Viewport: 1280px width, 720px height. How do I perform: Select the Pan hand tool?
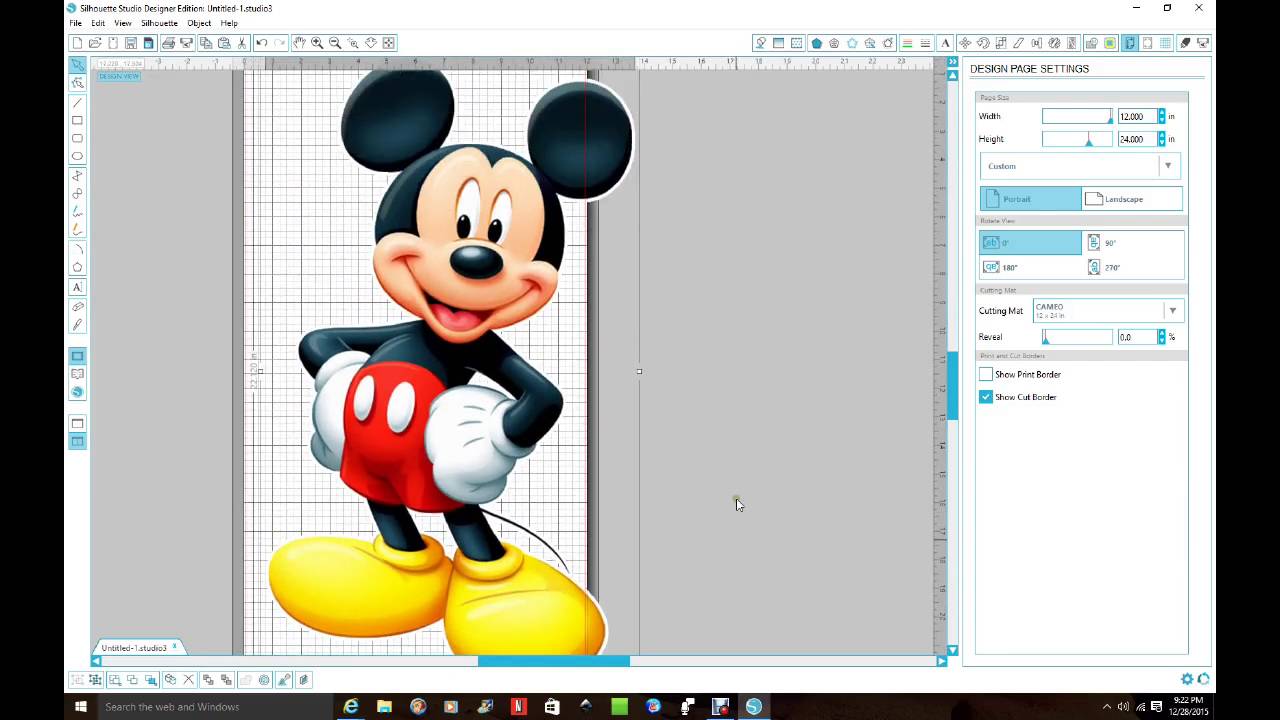pos(299,43)
